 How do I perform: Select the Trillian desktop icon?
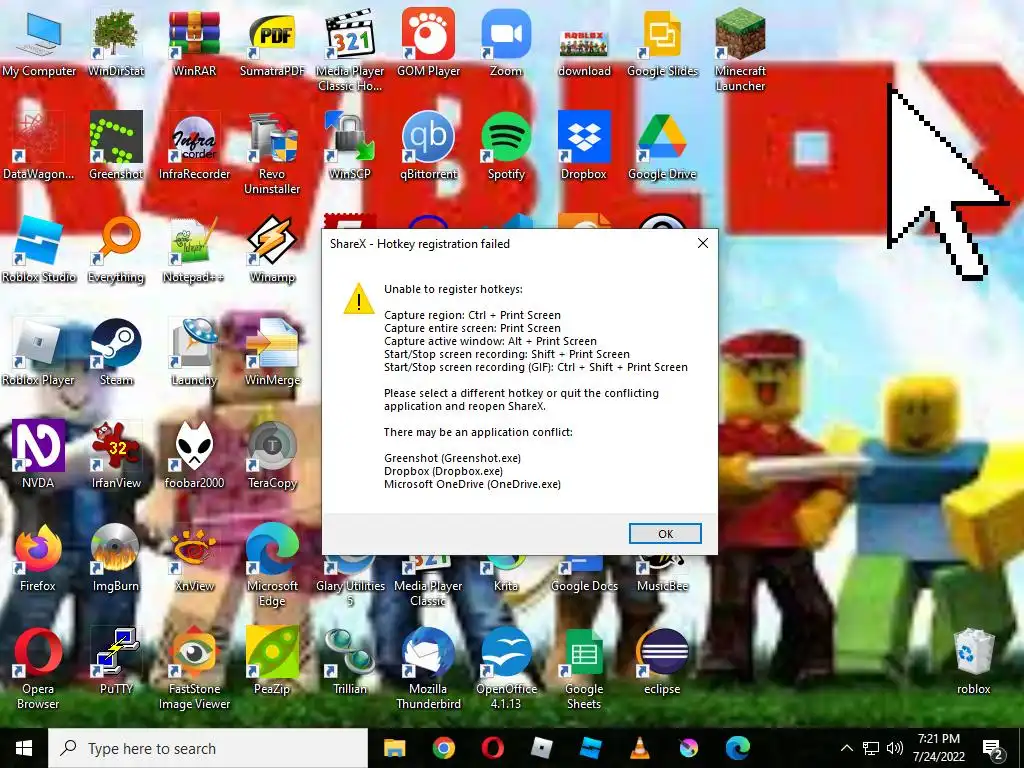349,661
